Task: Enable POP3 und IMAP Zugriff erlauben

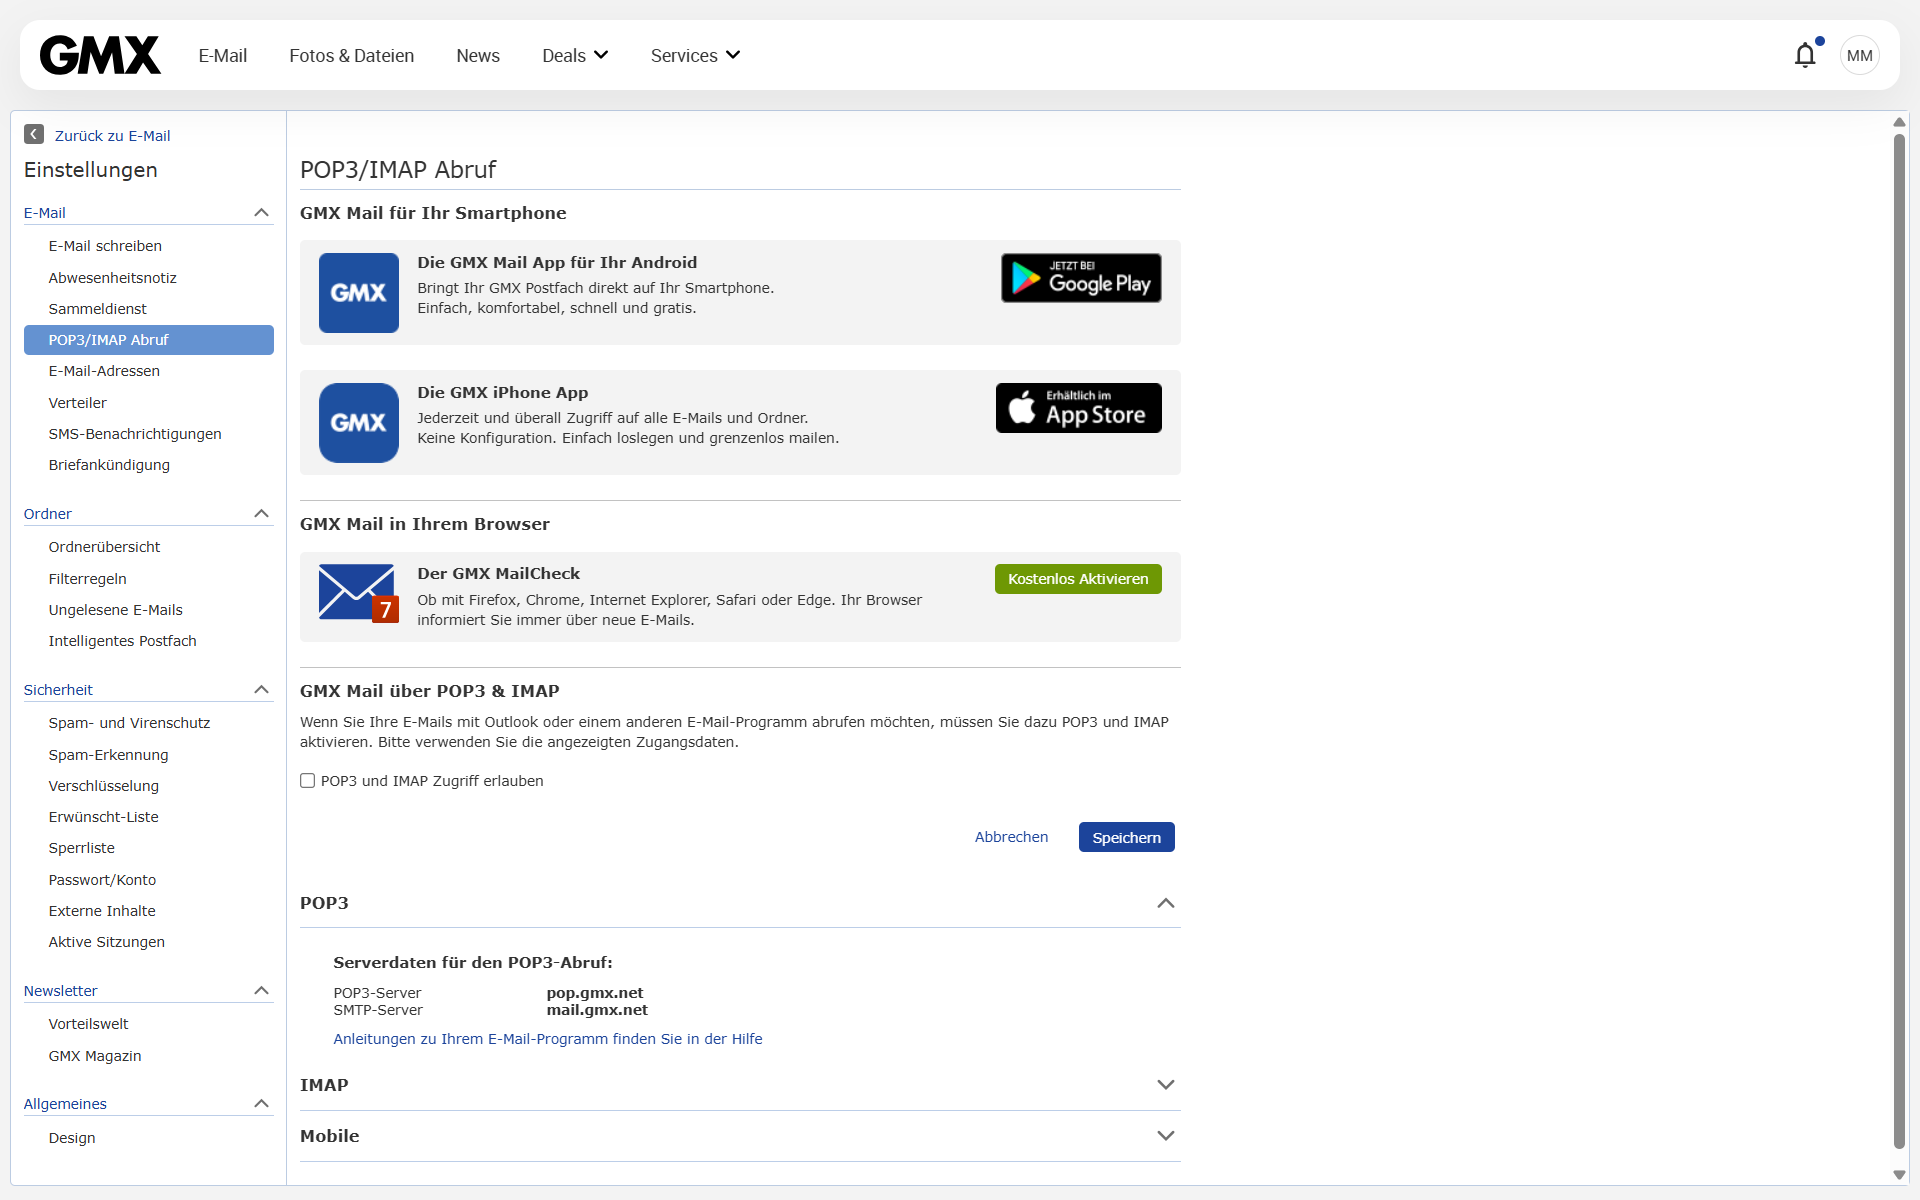Action: point(307,780)
